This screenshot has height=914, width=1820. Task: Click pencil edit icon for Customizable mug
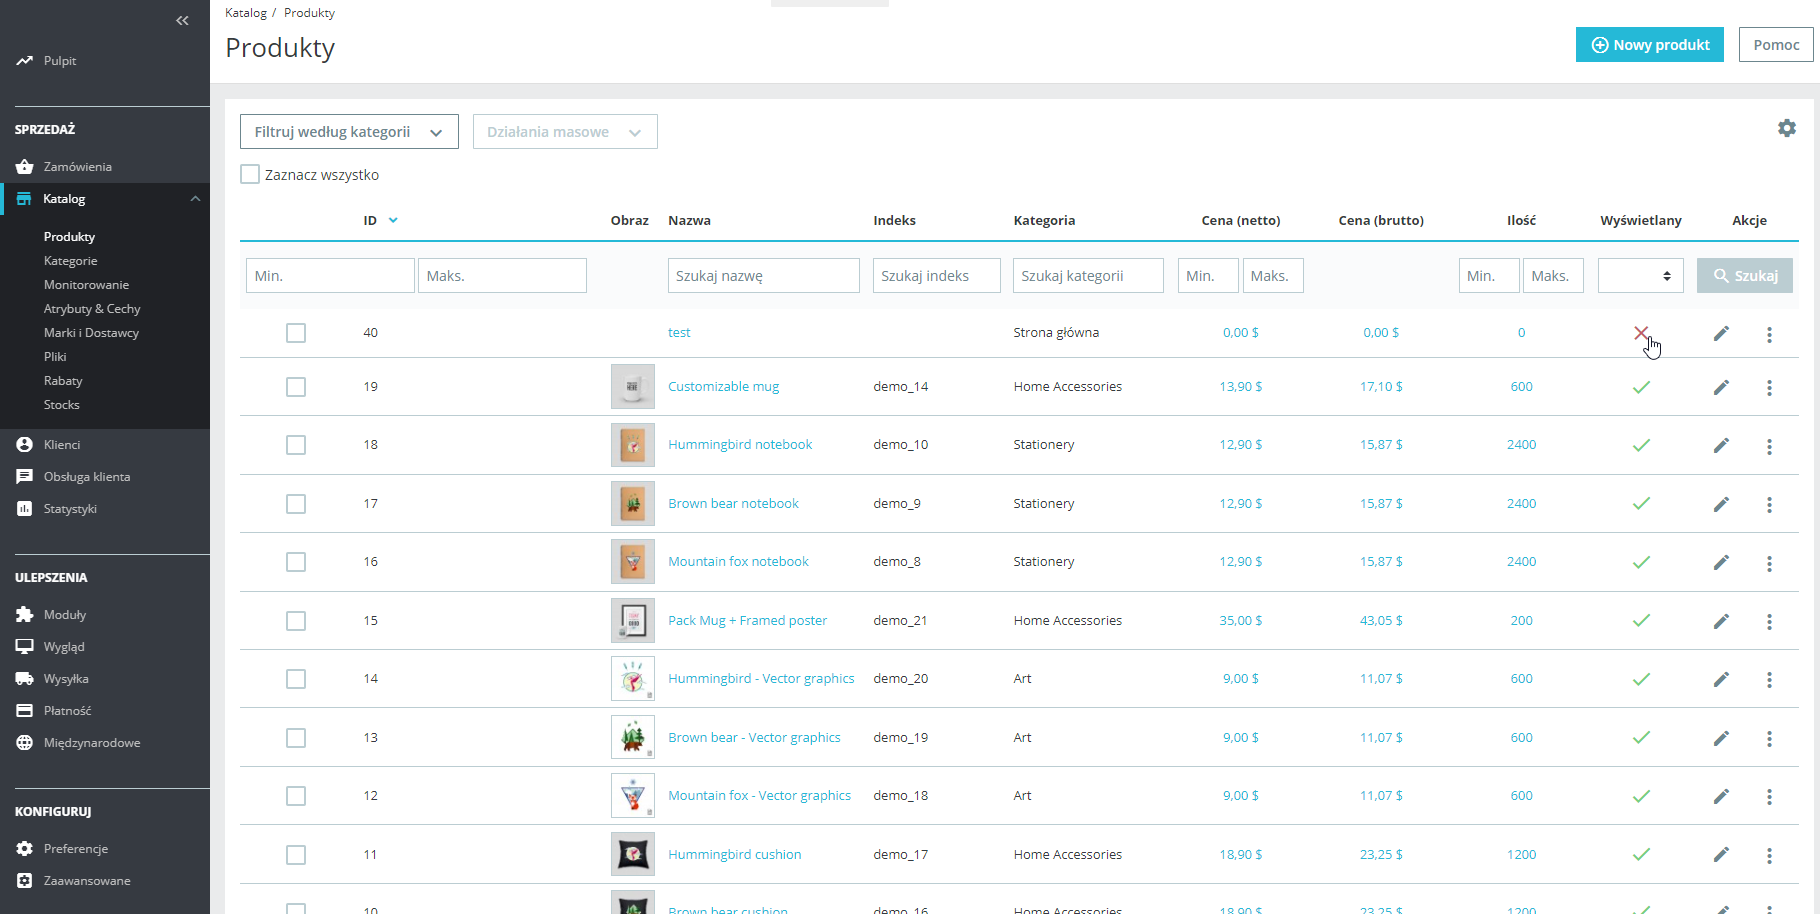[x=1720, y=387]
